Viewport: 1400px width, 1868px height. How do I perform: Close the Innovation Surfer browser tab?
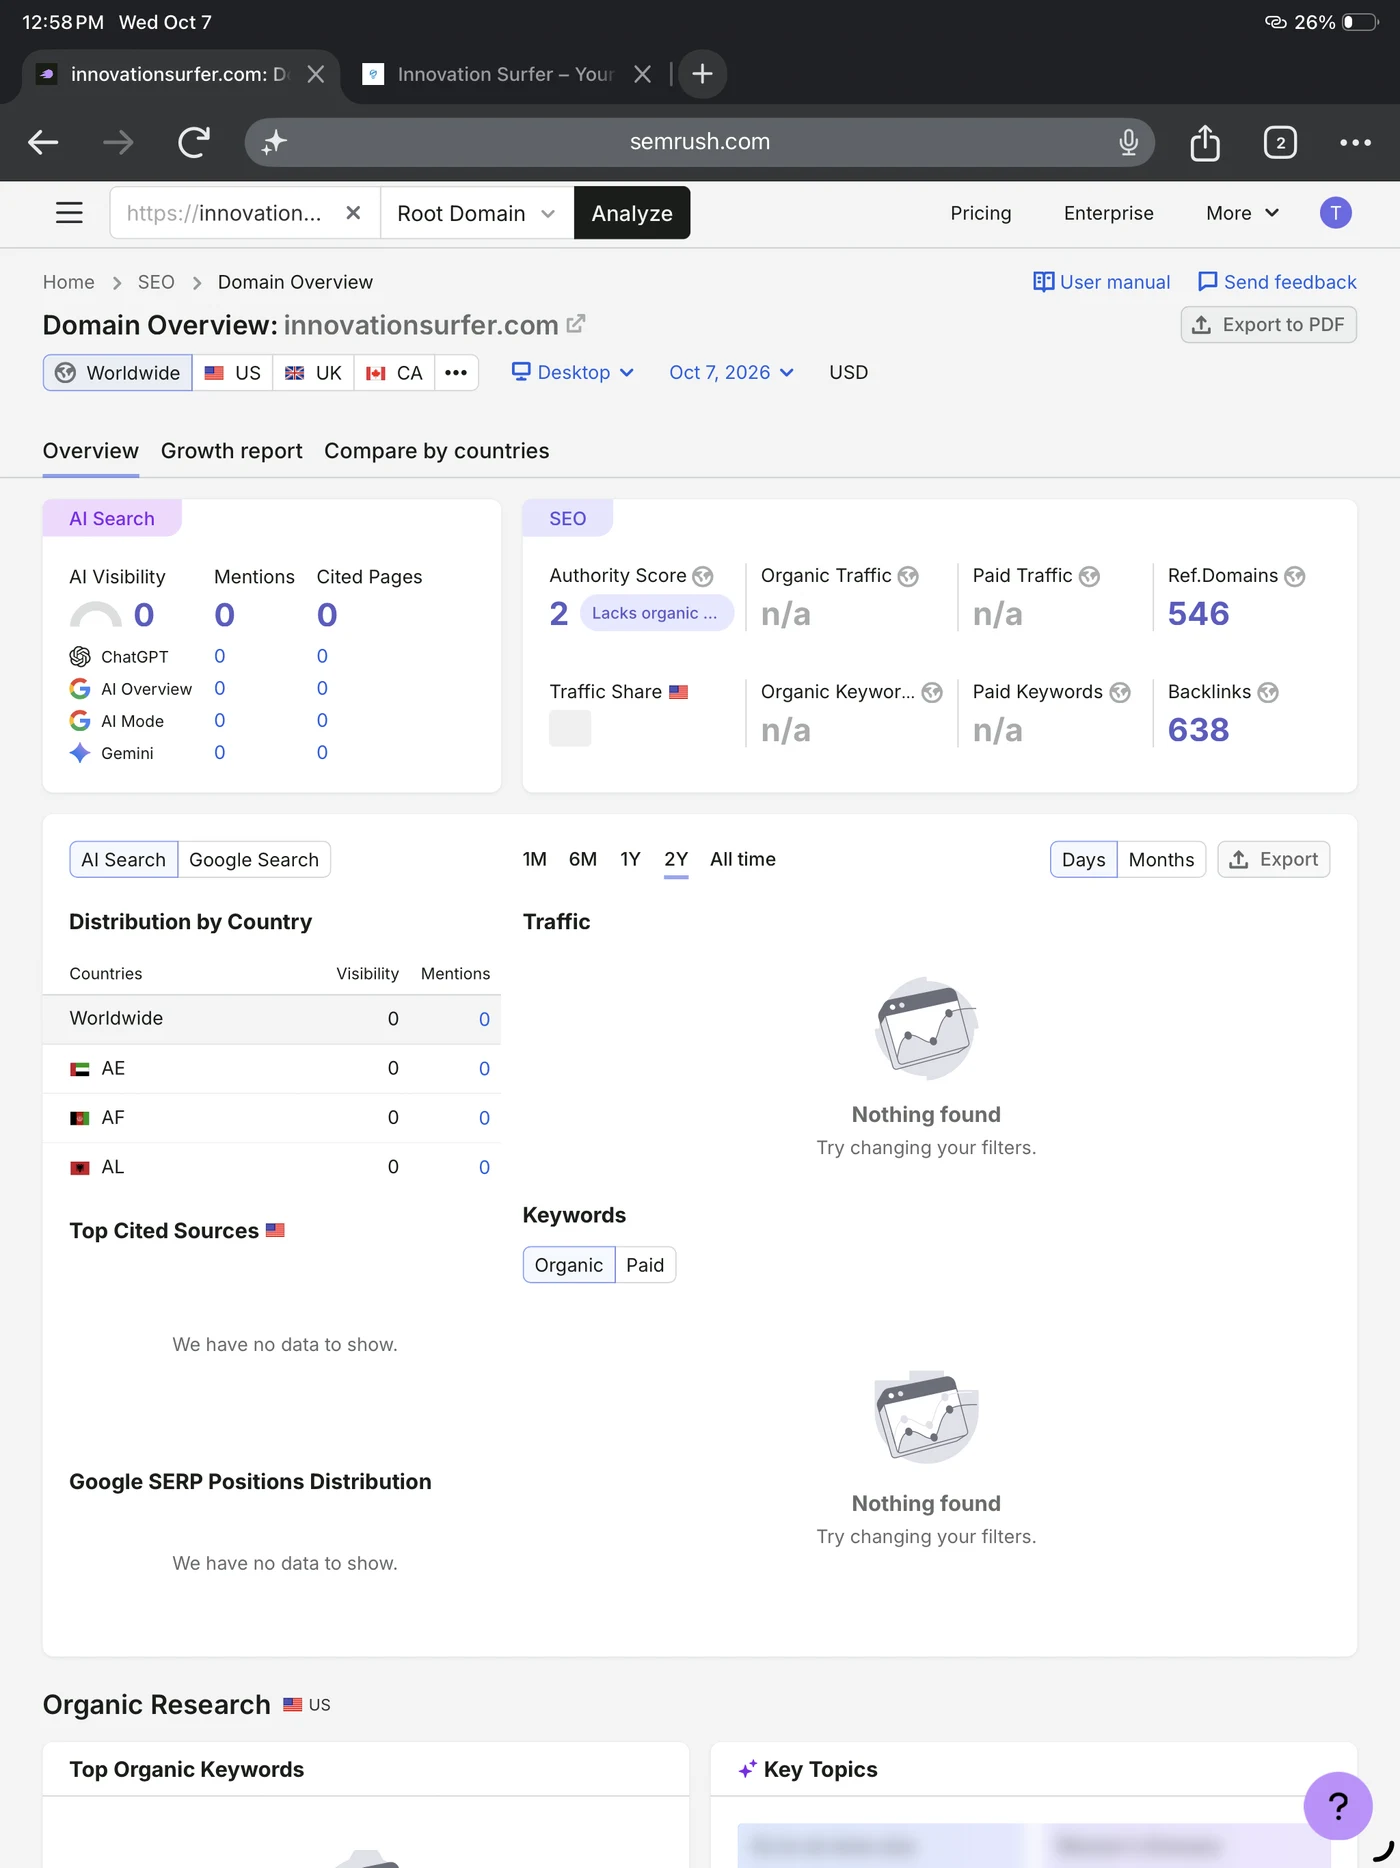(643, 74)
